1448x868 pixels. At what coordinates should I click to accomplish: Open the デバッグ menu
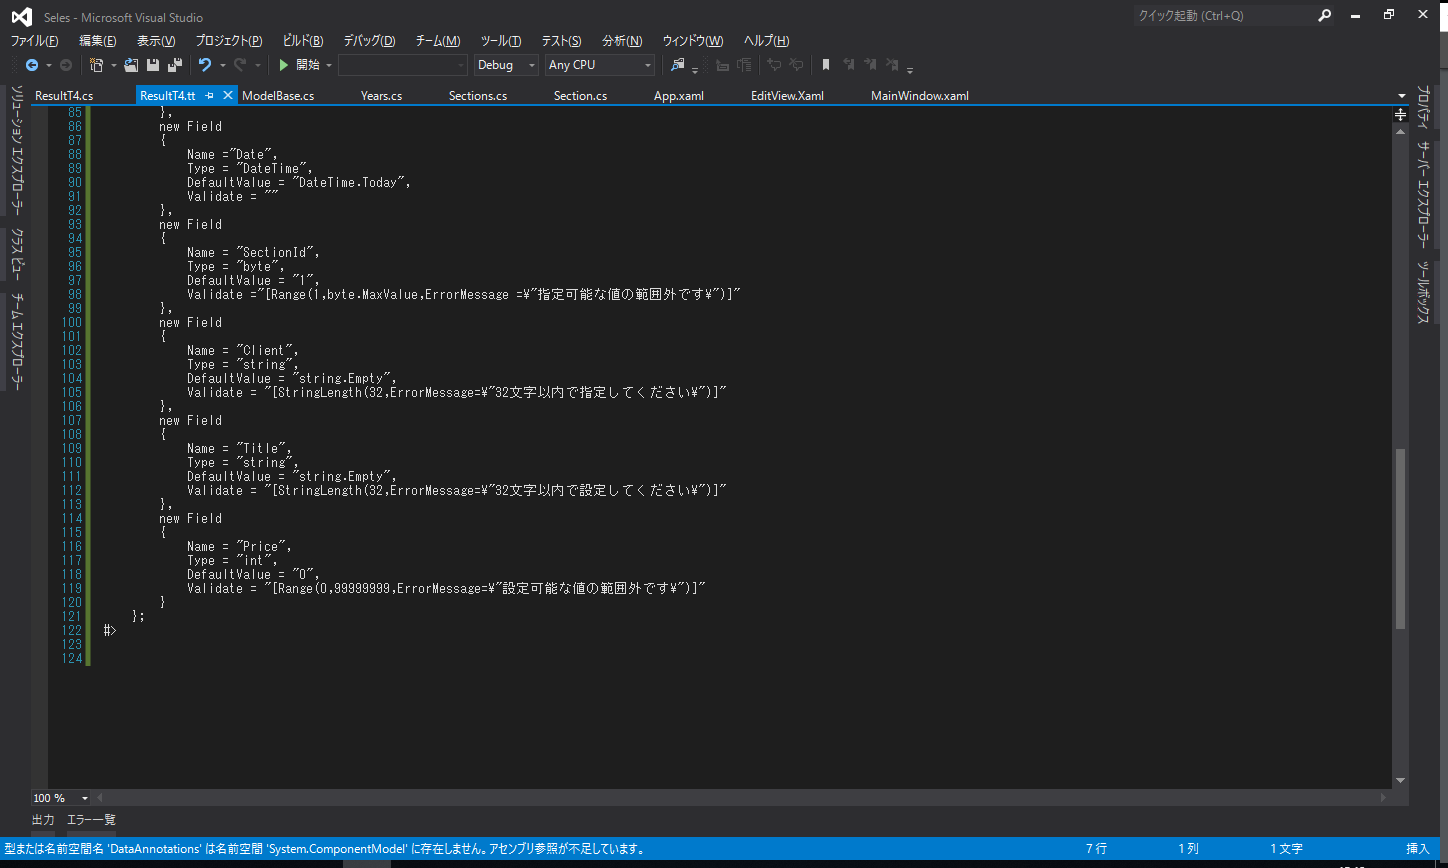(x=368, y=41)
